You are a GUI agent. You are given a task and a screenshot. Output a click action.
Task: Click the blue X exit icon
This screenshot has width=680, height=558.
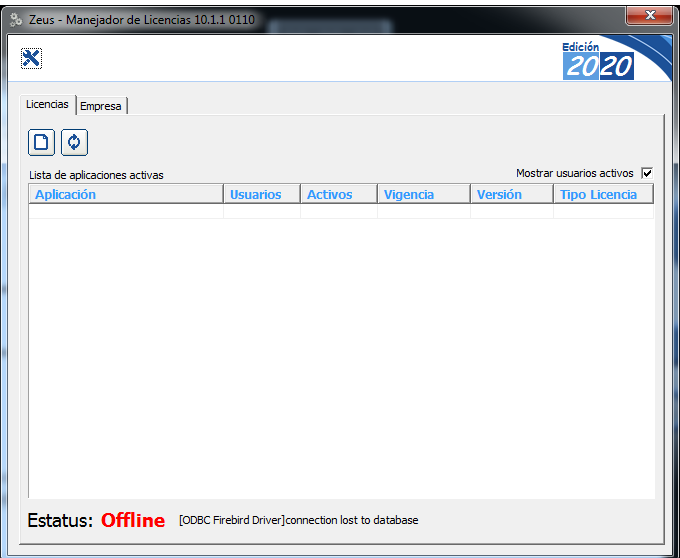pos(31,59)
